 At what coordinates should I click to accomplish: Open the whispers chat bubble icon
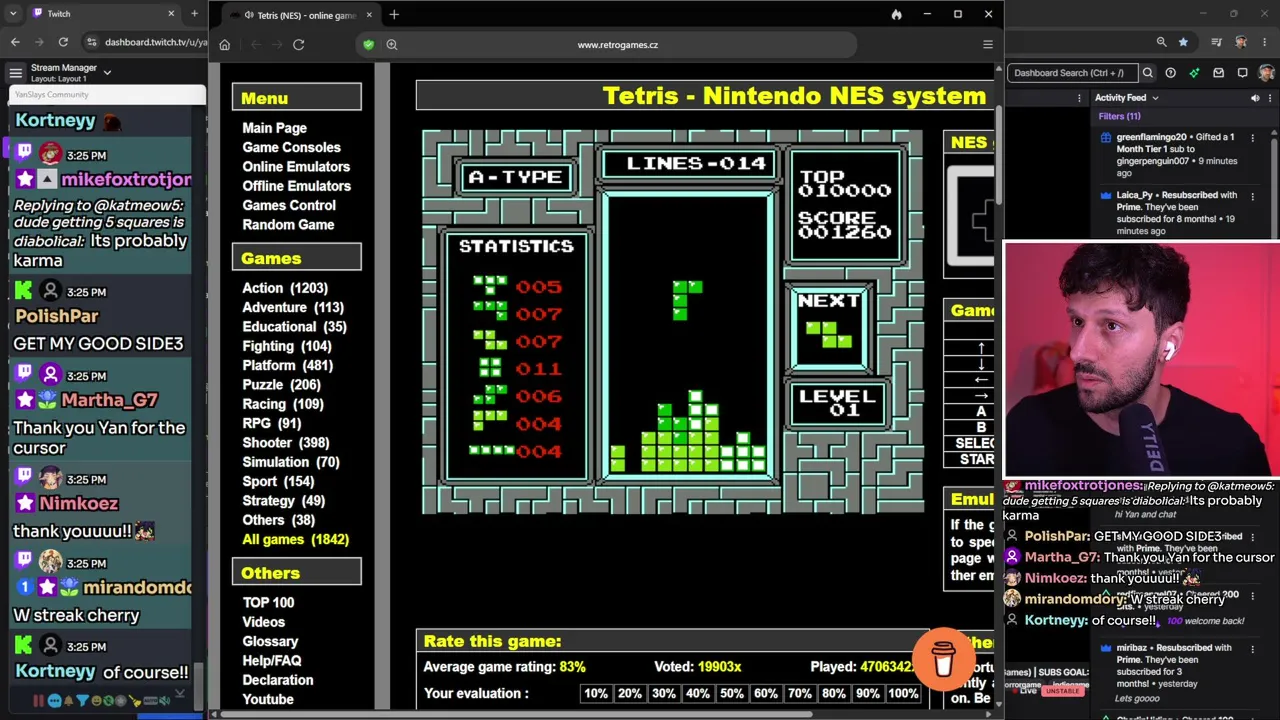(x=1242, y=73)
